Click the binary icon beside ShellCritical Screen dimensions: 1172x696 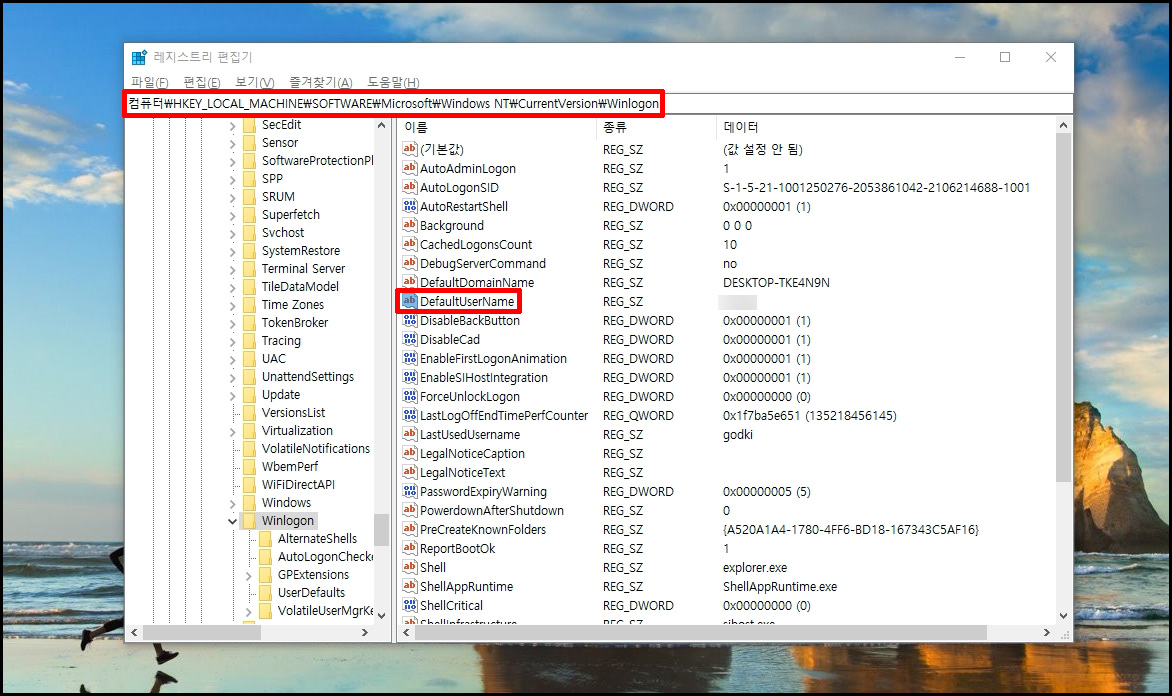pos(410,605)
